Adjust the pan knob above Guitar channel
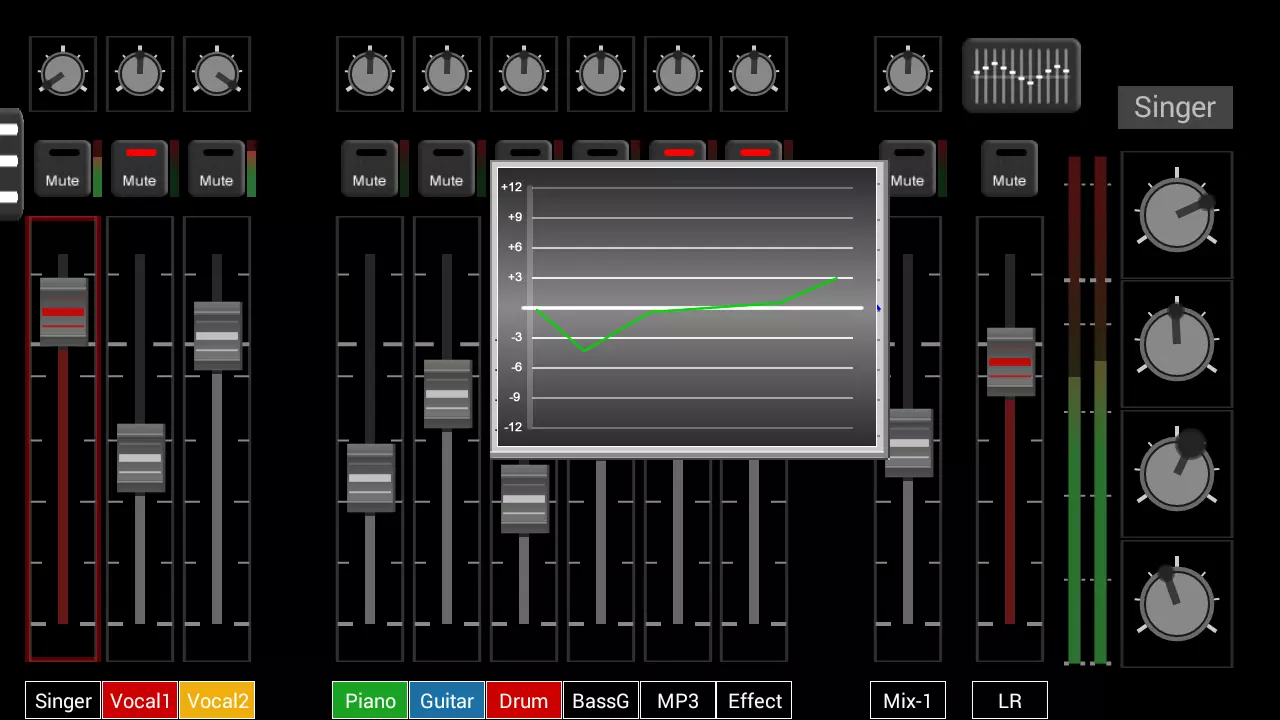The width and height of the screenshot is (1280, 720). [447, 74]
